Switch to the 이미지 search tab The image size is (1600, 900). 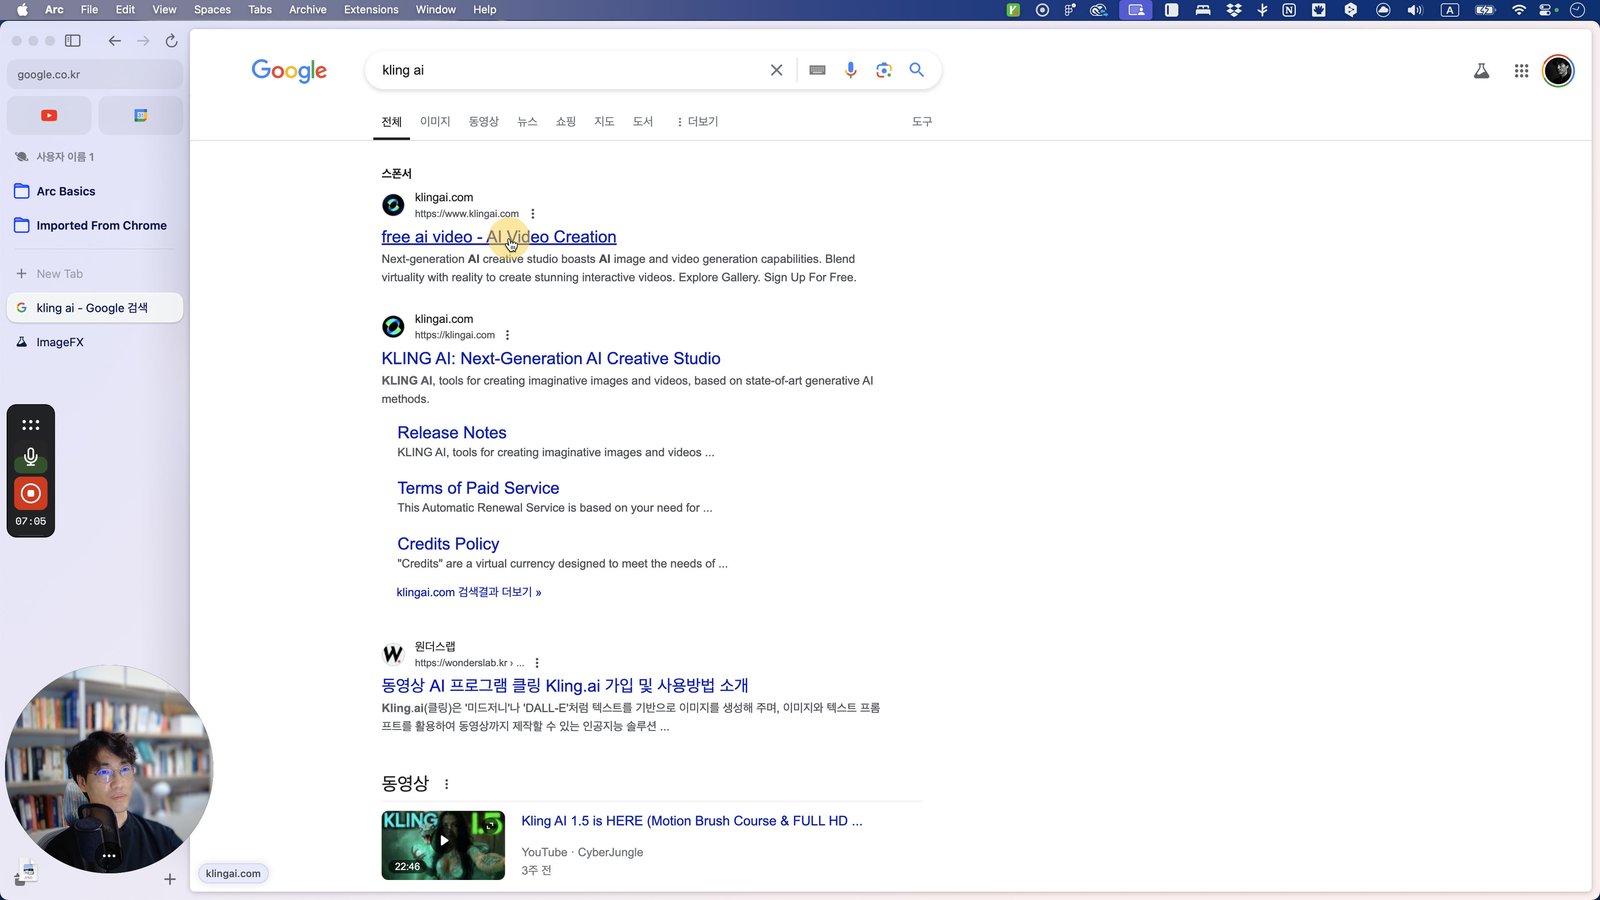435,122
